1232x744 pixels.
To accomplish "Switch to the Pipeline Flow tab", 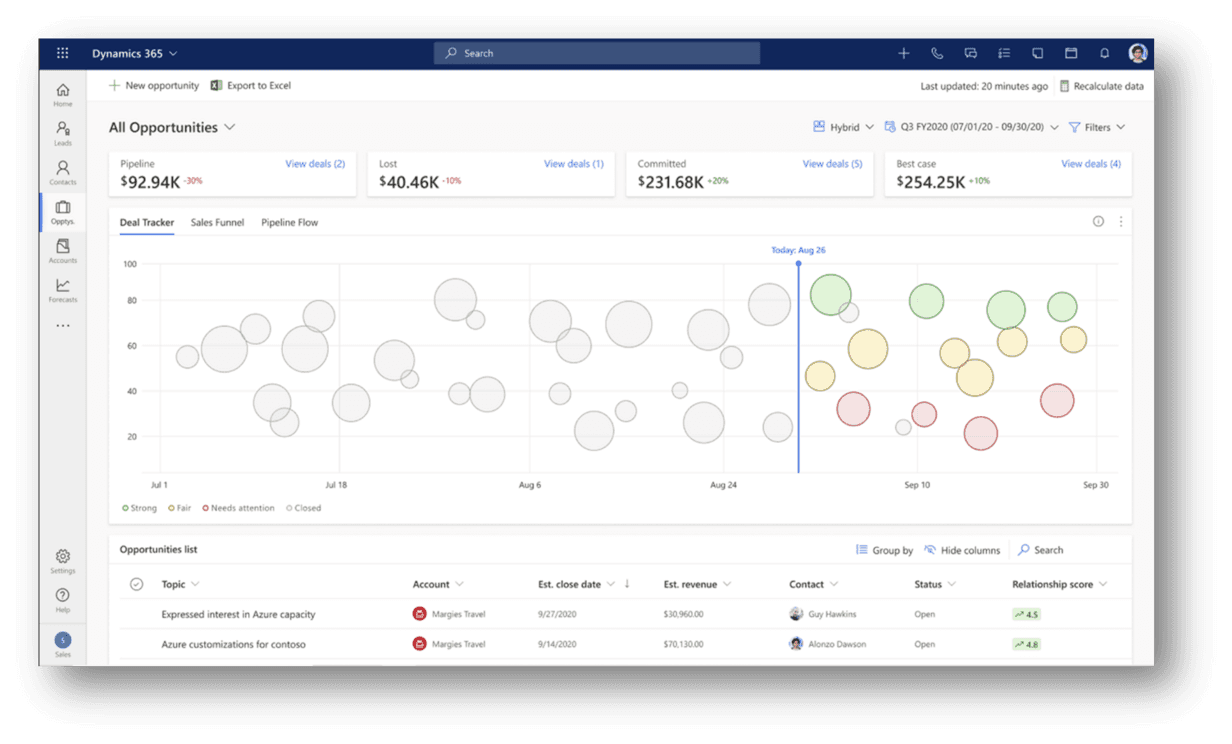I will point(290,222).
